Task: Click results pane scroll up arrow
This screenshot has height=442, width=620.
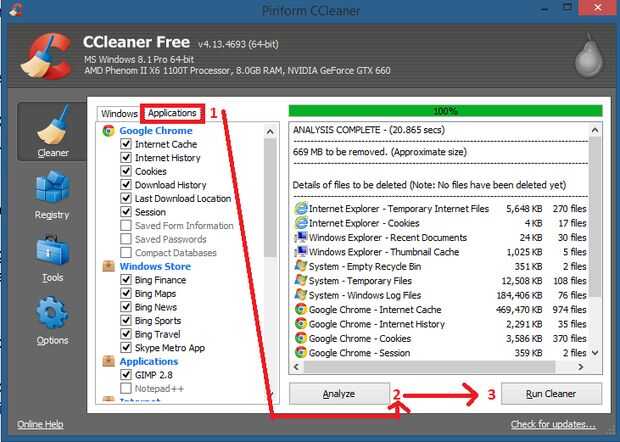Action: point(595,130)
